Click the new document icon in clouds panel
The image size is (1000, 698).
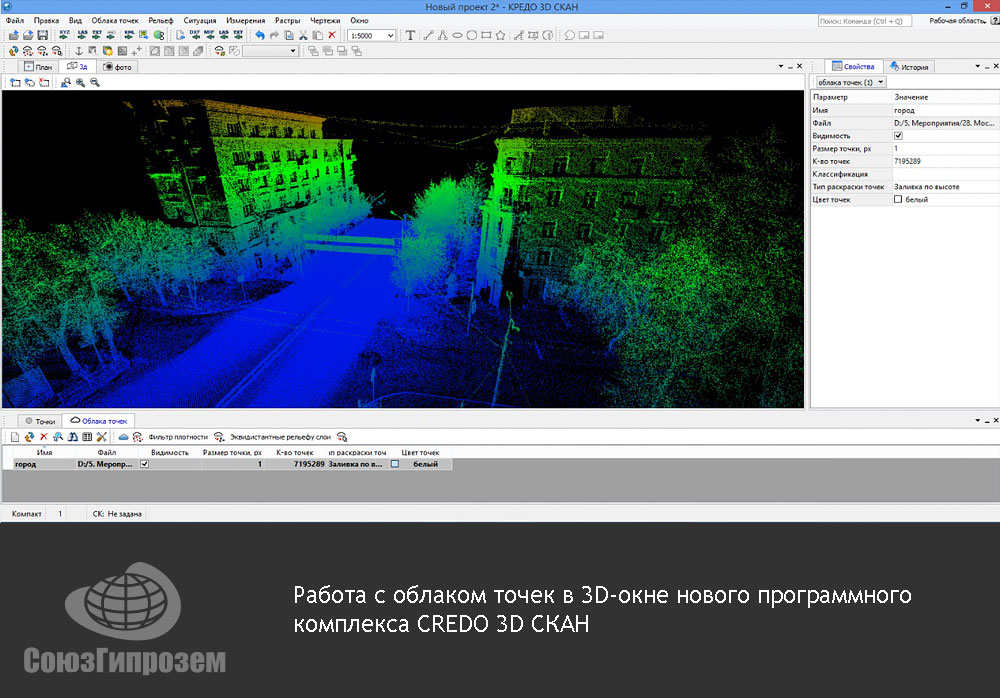click(15, 437)
